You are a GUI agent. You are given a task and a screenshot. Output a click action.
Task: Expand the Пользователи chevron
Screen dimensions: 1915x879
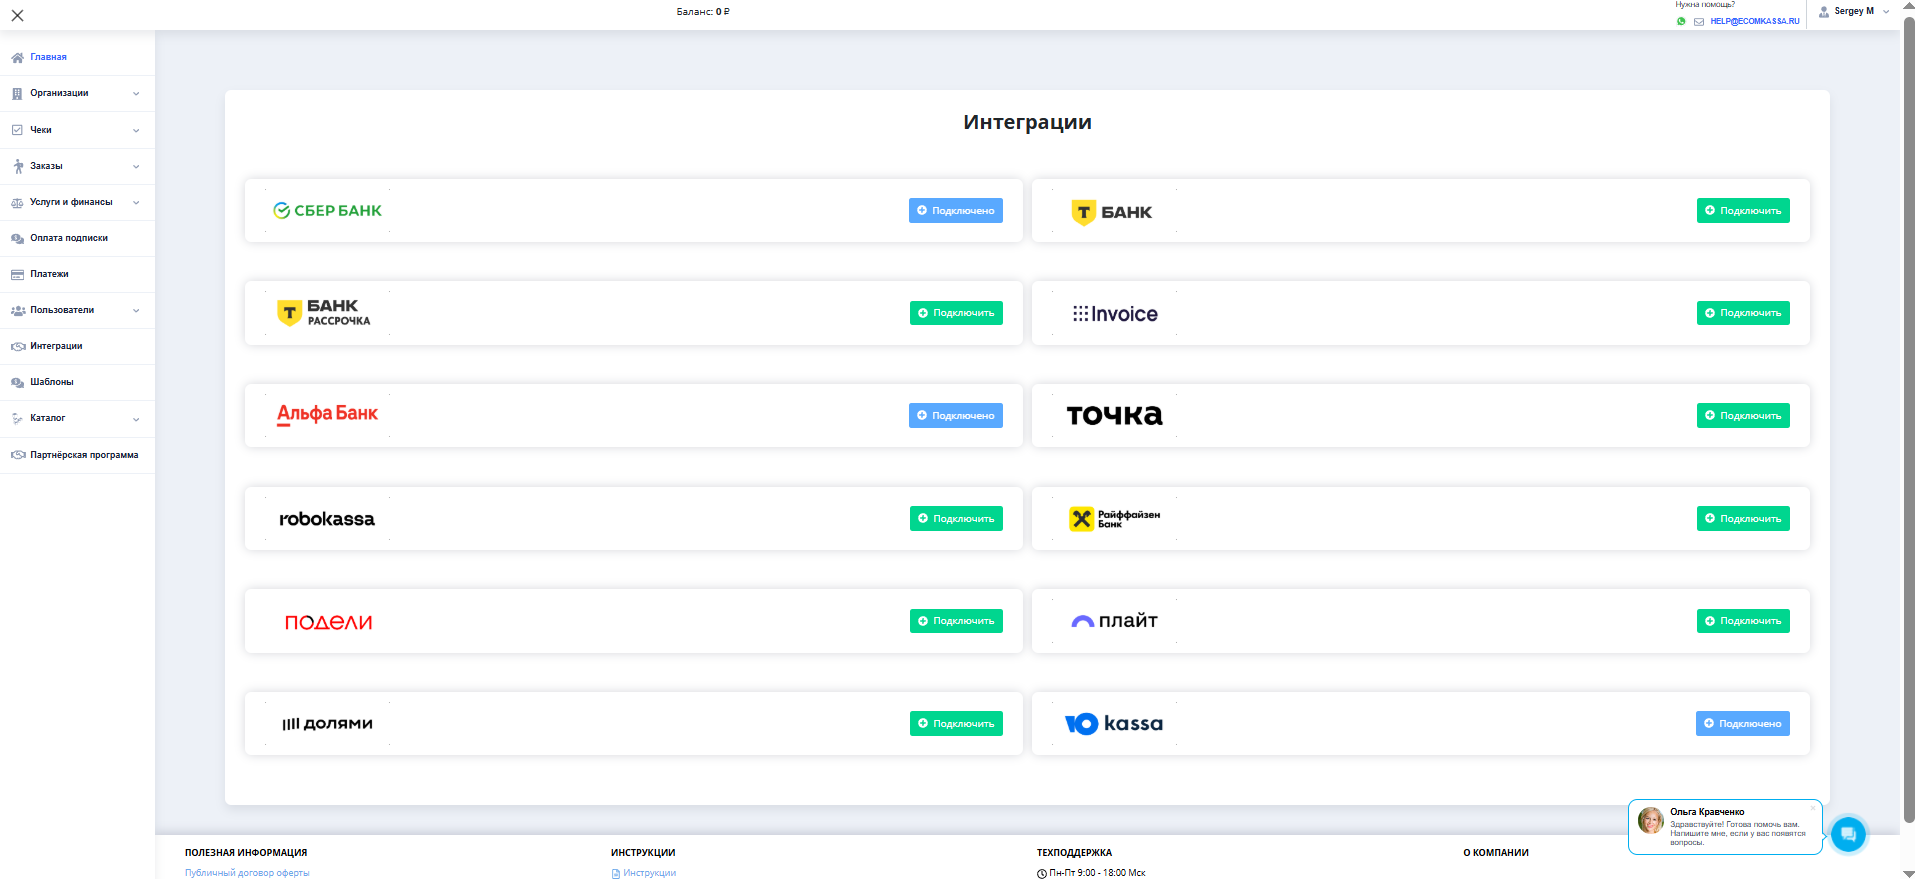136,310
